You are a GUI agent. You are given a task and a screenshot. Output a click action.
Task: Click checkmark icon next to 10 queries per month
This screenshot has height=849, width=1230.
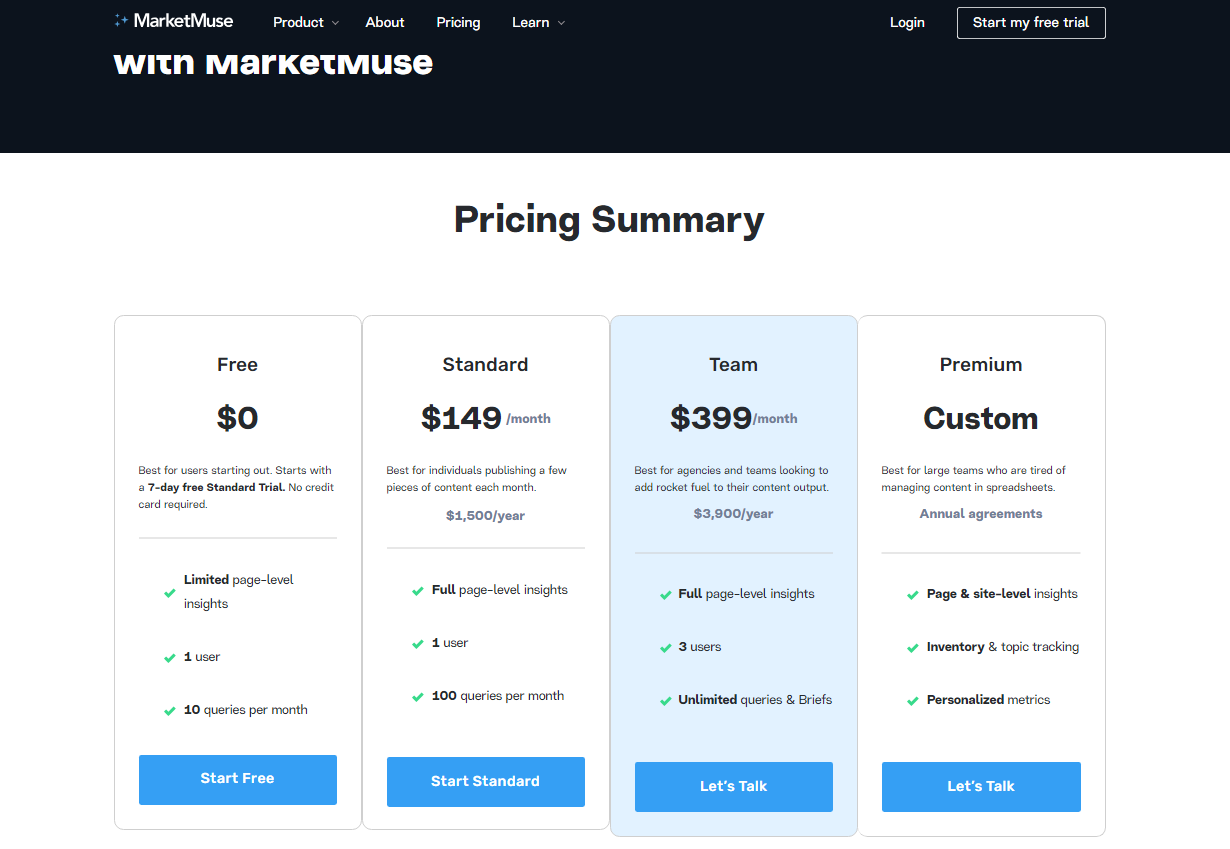[170, 711]
